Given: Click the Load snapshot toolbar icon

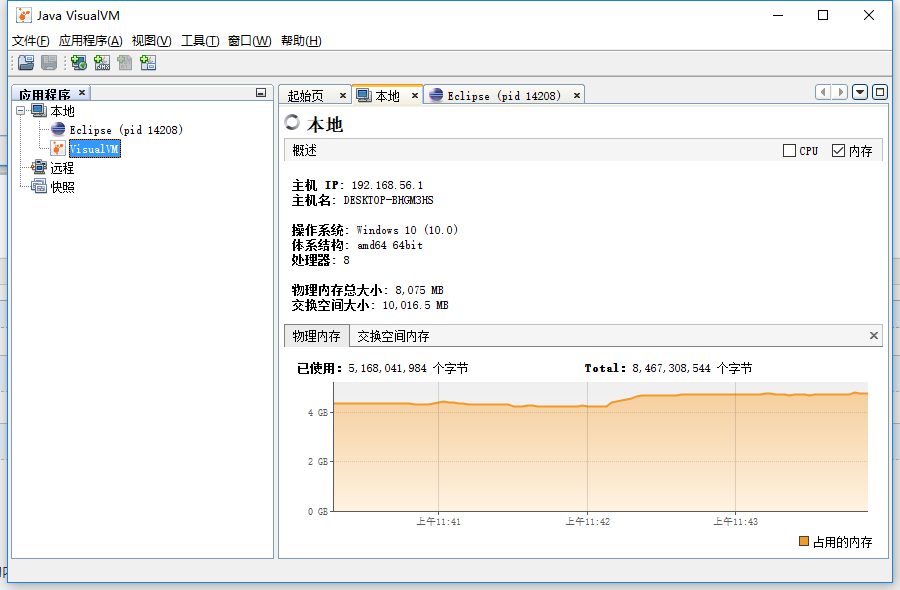Looking at the screenshot, I should point(26,63).
